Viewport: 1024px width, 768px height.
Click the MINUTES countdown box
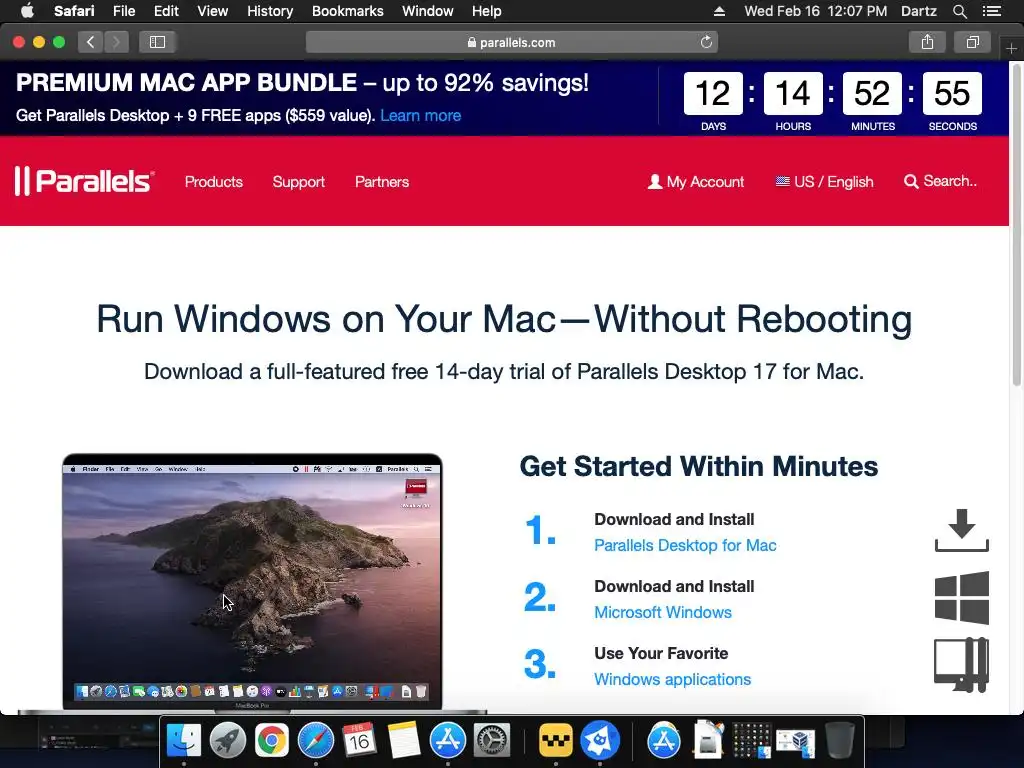(872, 93)
